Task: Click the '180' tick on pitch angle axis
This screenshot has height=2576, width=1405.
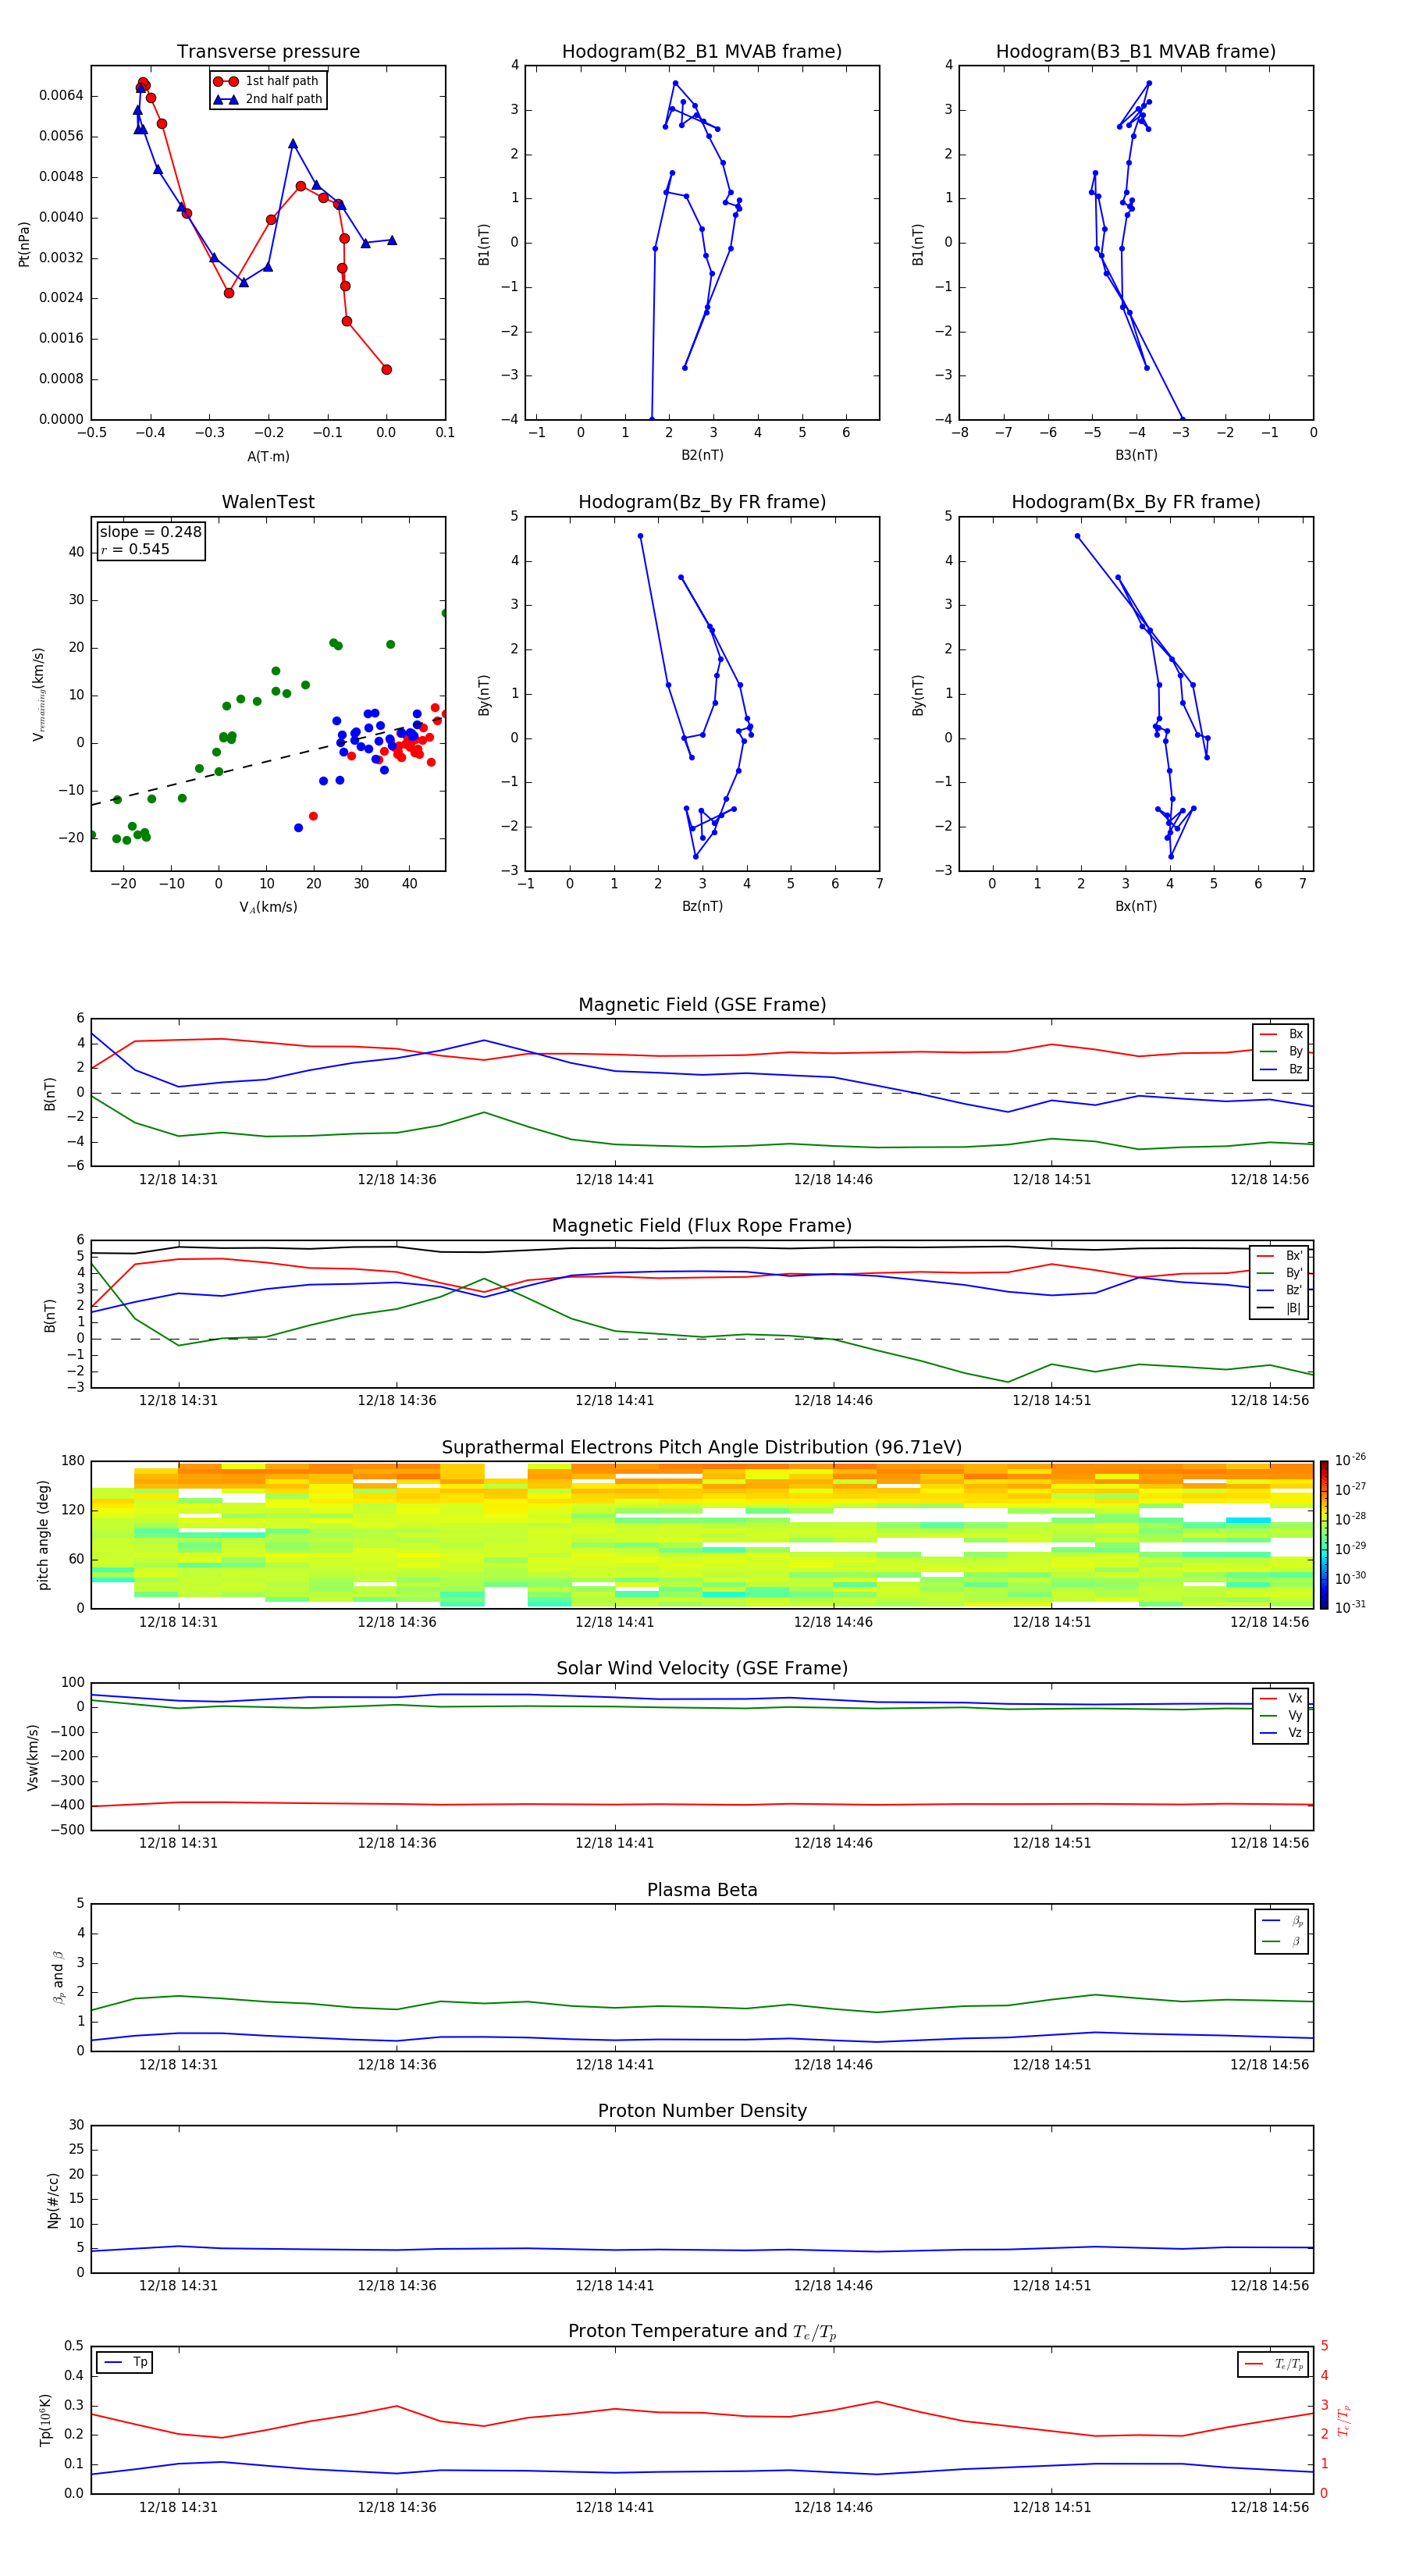Action: (73, 1461)
